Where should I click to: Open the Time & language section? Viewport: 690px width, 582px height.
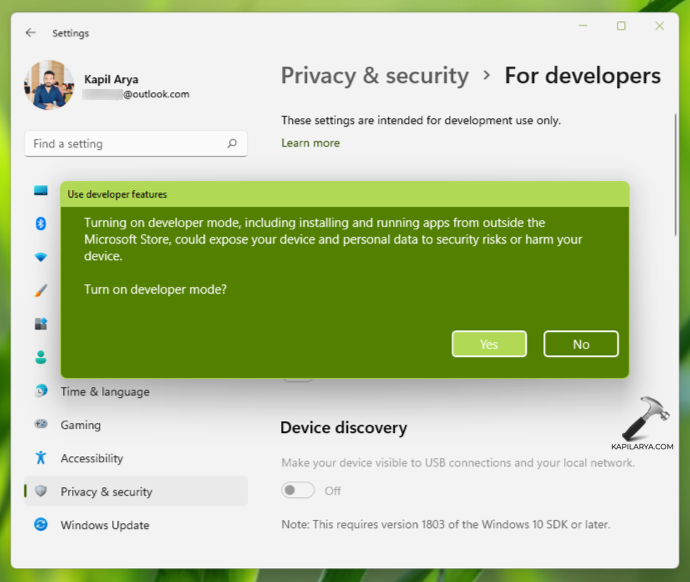[x=104, y=392]
